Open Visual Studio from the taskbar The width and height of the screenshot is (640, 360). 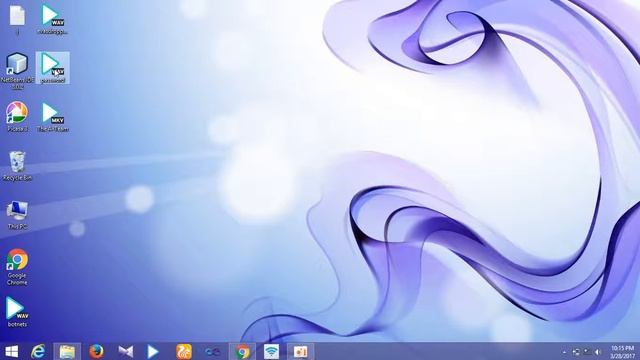click(125, 351)
